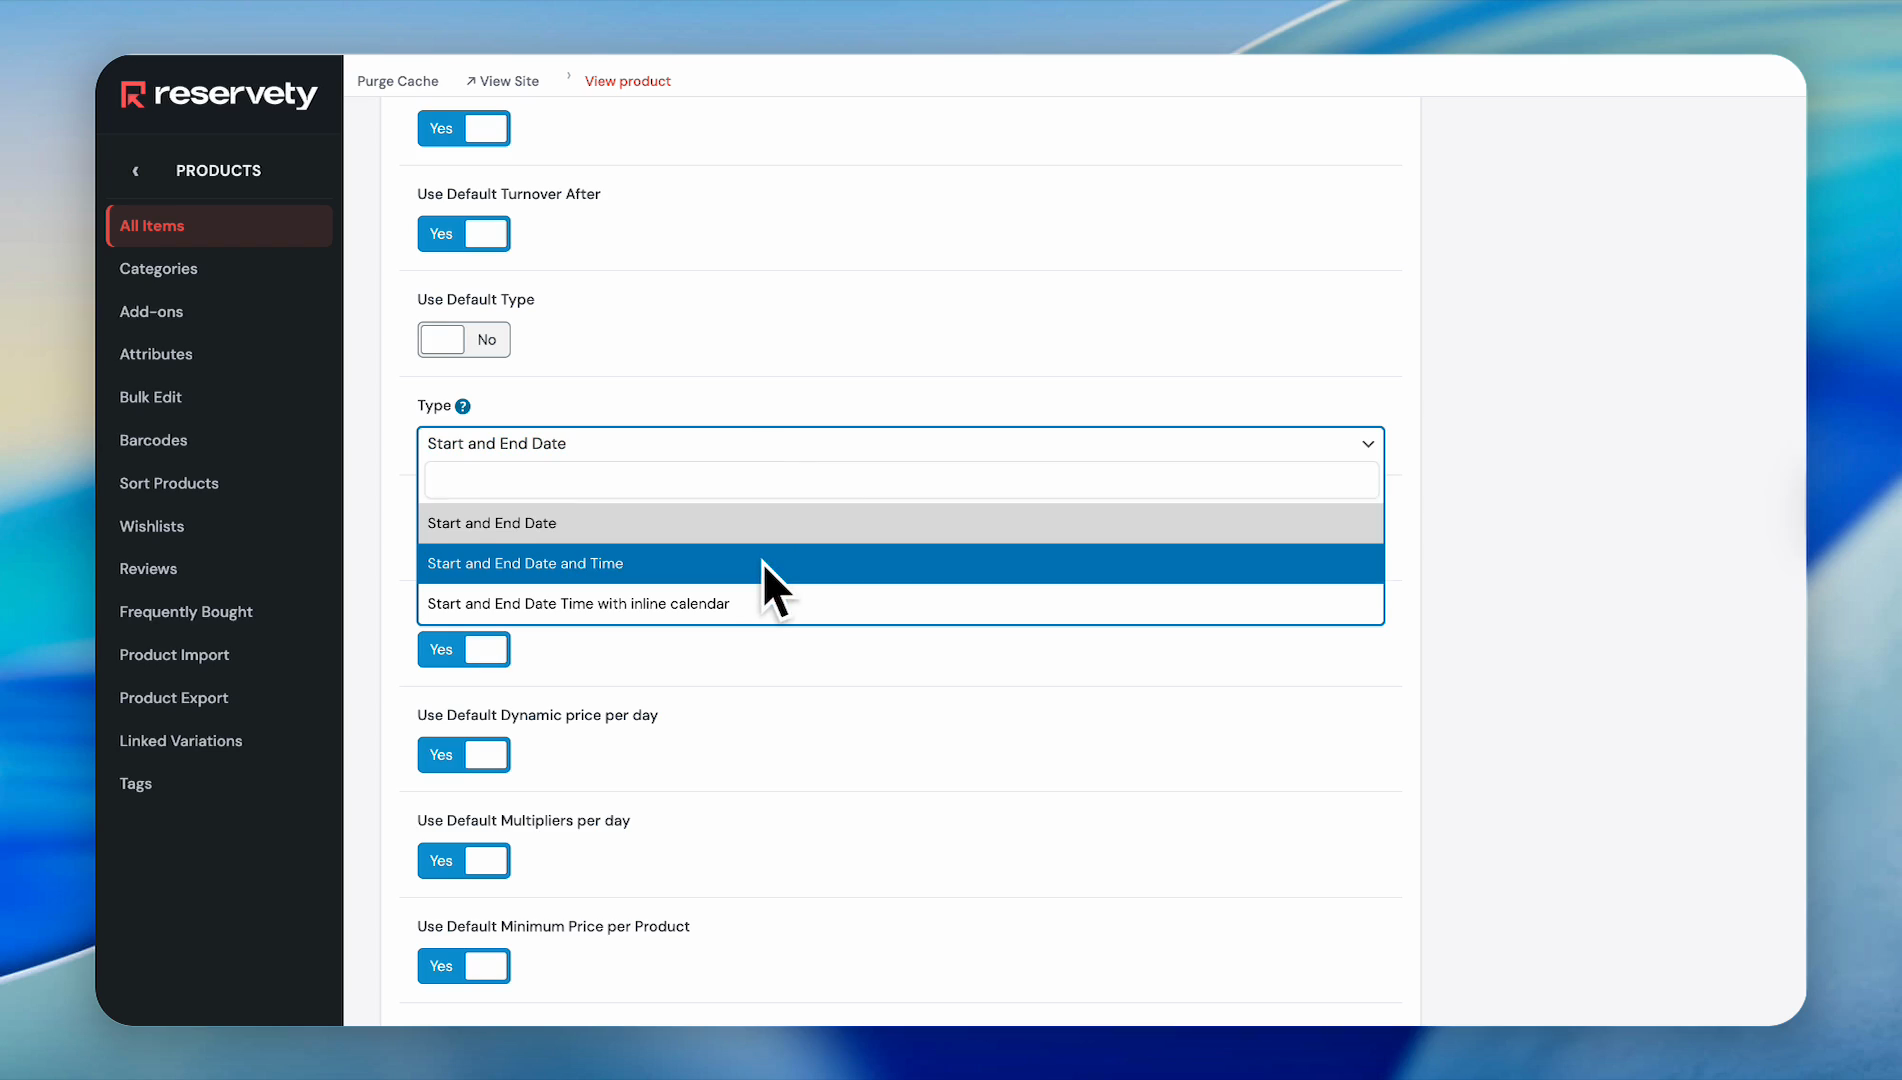Image resolution: width=1902 pixels, height=1080 pixels.
Task: Open Bulk Edit
Action: 150,397
